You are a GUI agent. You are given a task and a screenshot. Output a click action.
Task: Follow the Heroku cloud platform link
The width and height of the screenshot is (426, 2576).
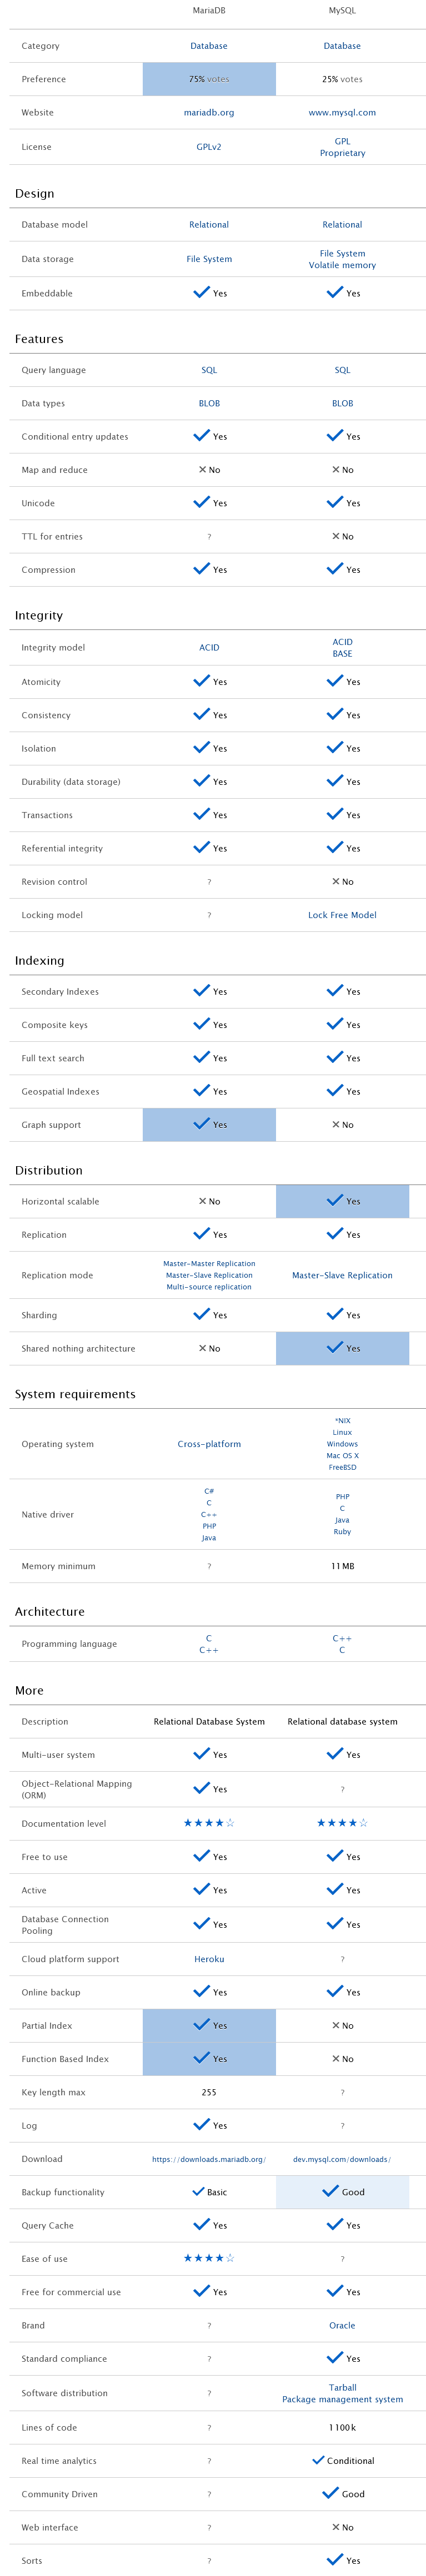pos(209,1959)
